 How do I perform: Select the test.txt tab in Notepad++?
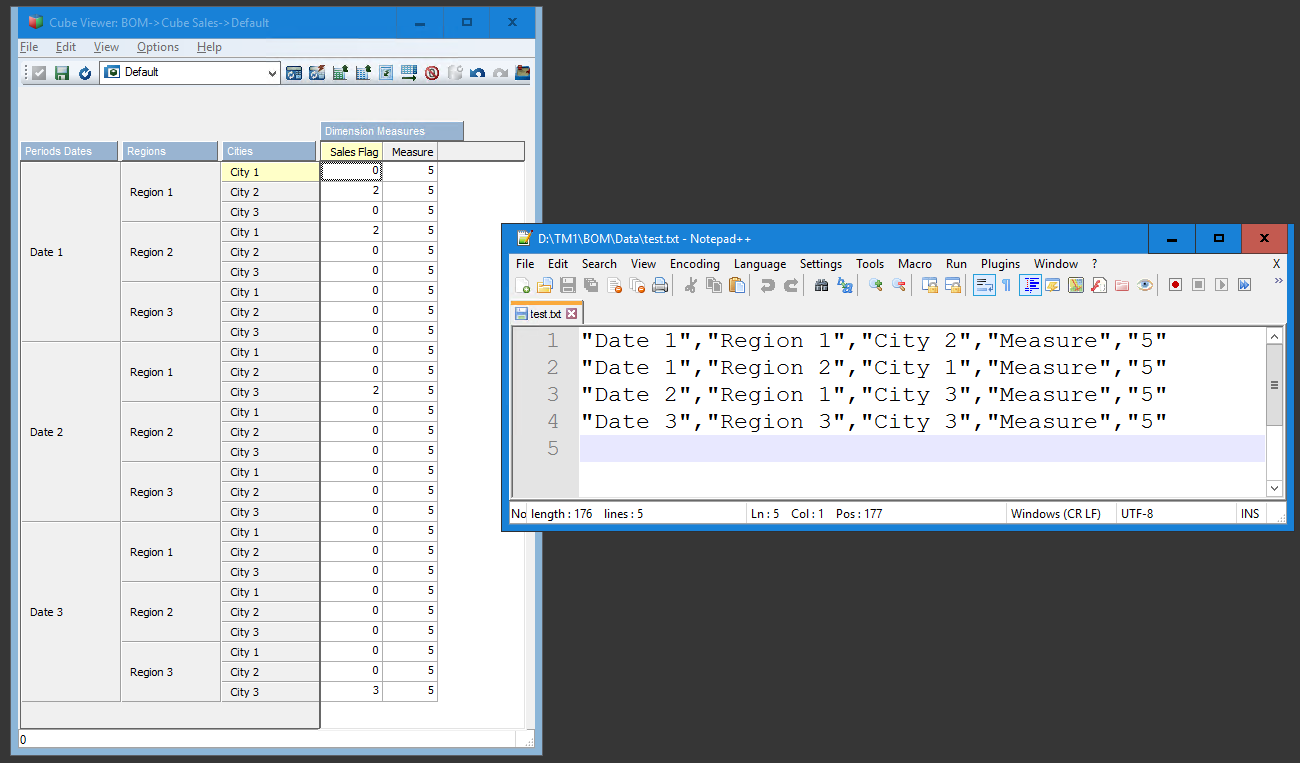click(546, 314)
